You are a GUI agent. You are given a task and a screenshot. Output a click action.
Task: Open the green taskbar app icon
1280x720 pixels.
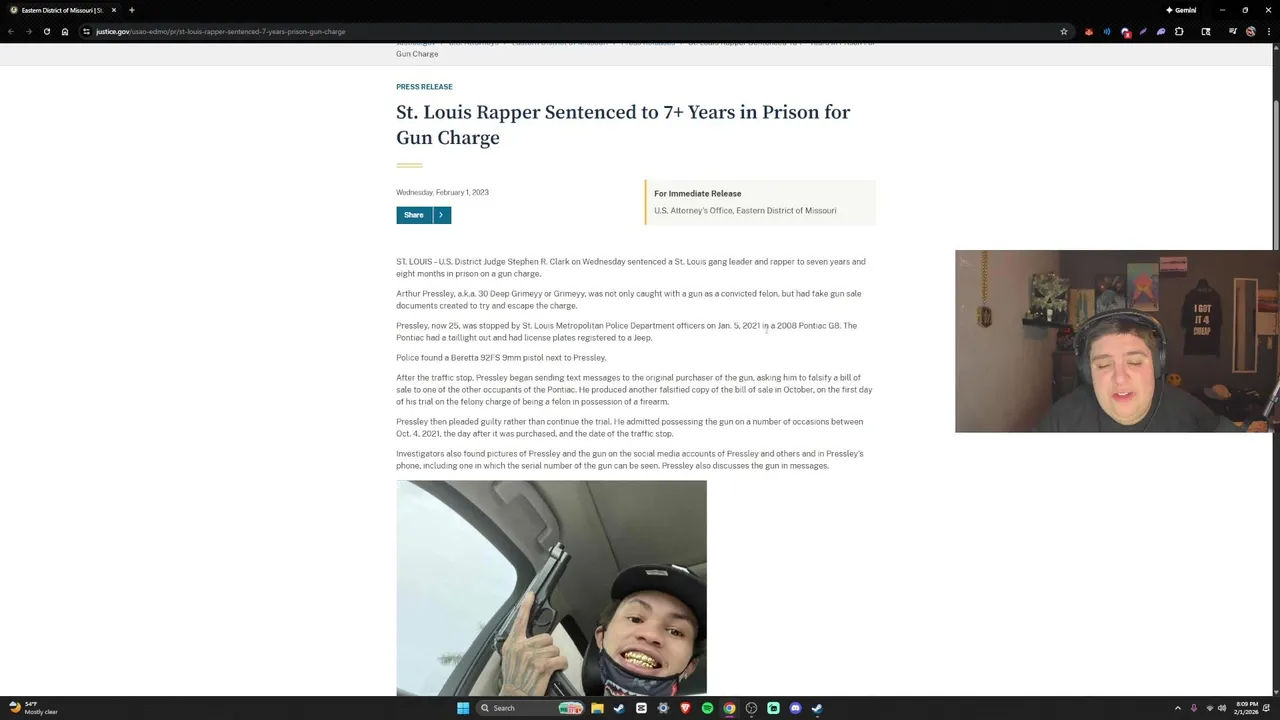click(x=773, y=708)
